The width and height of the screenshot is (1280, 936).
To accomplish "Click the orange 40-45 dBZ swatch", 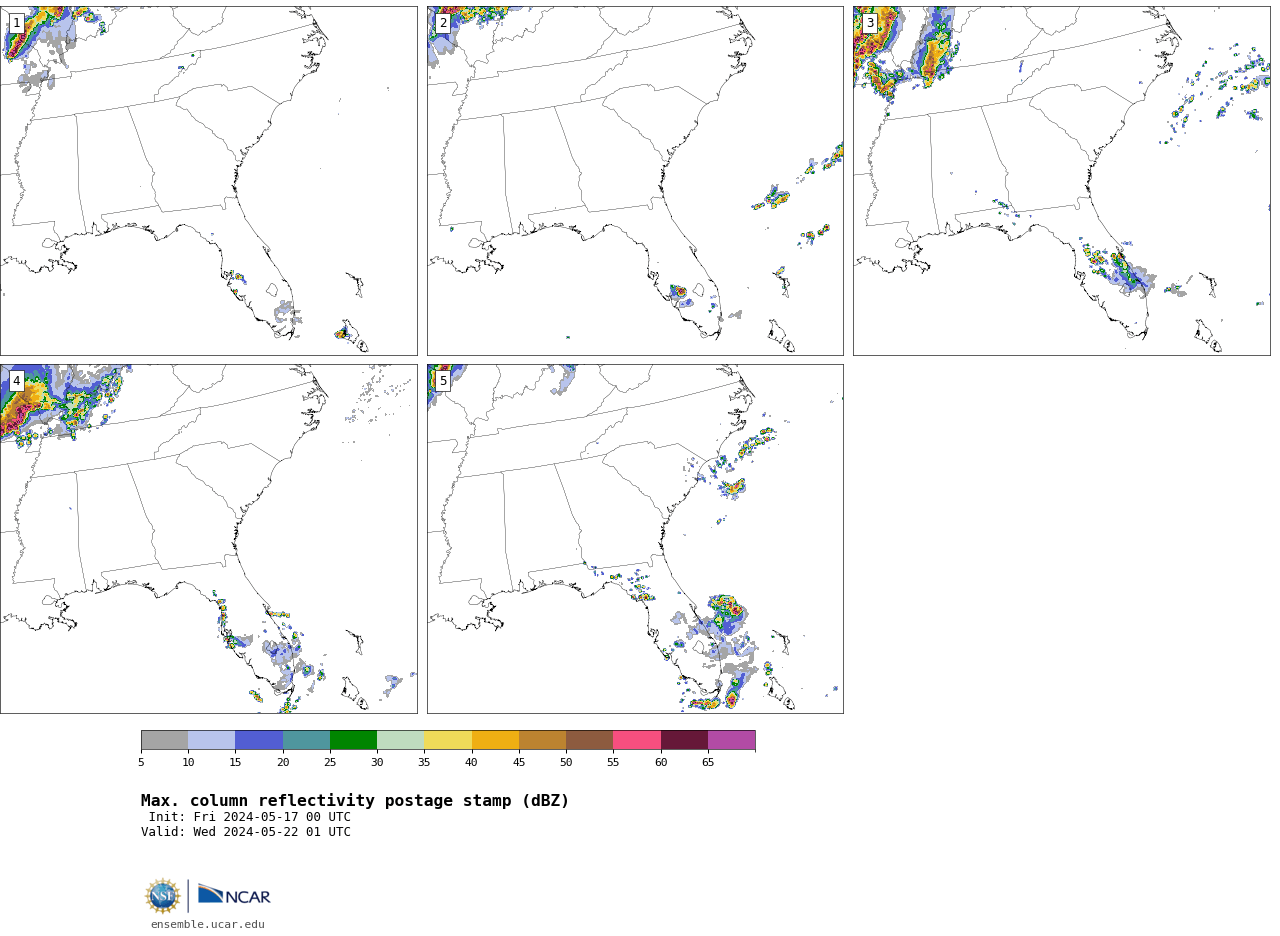I will click(x=495, y=740).
